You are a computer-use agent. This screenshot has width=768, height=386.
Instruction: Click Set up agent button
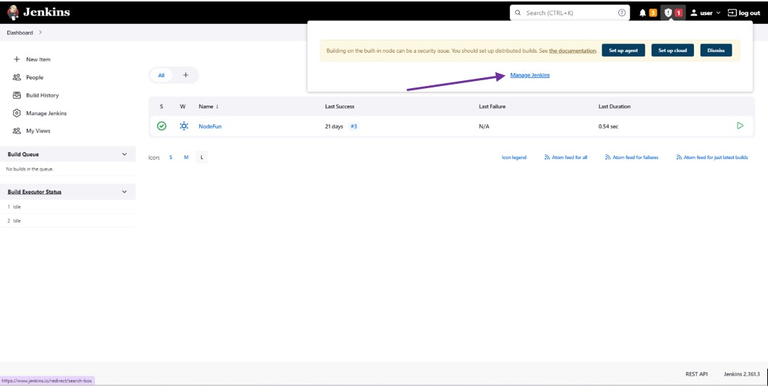pyautogui.click(x=623, y=50)
